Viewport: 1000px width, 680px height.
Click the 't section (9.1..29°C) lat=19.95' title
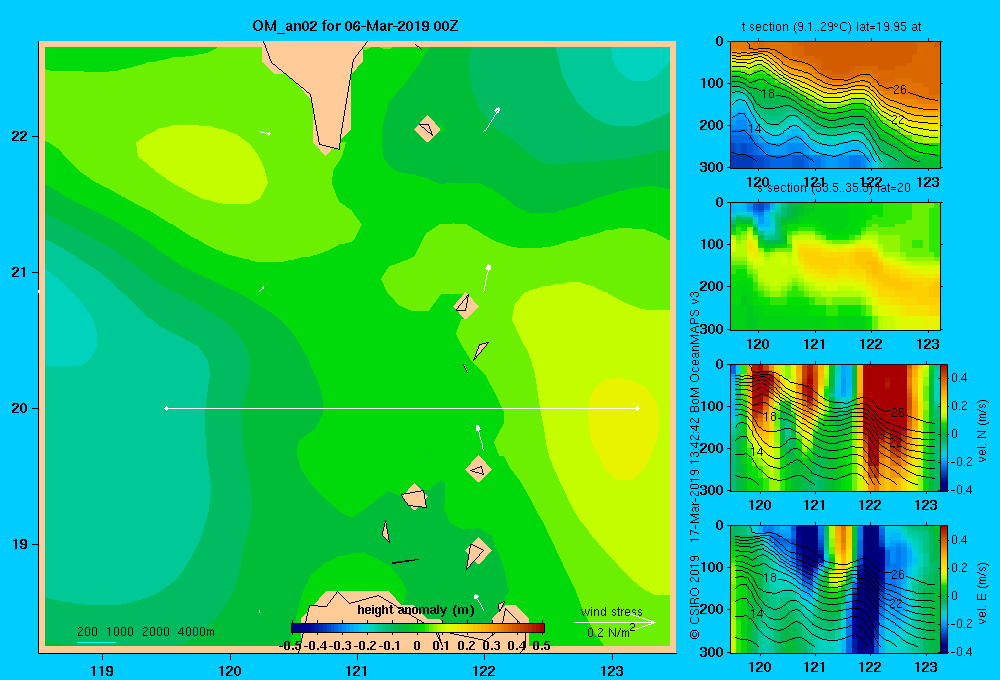click(x=831, y=27)
